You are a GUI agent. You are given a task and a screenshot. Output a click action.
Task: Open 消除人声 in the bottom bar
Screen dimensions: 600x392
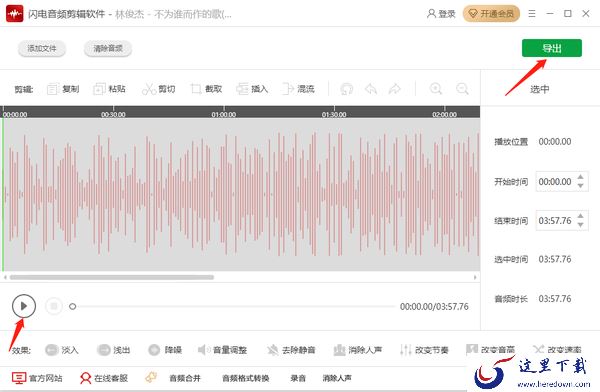(337, 378)
